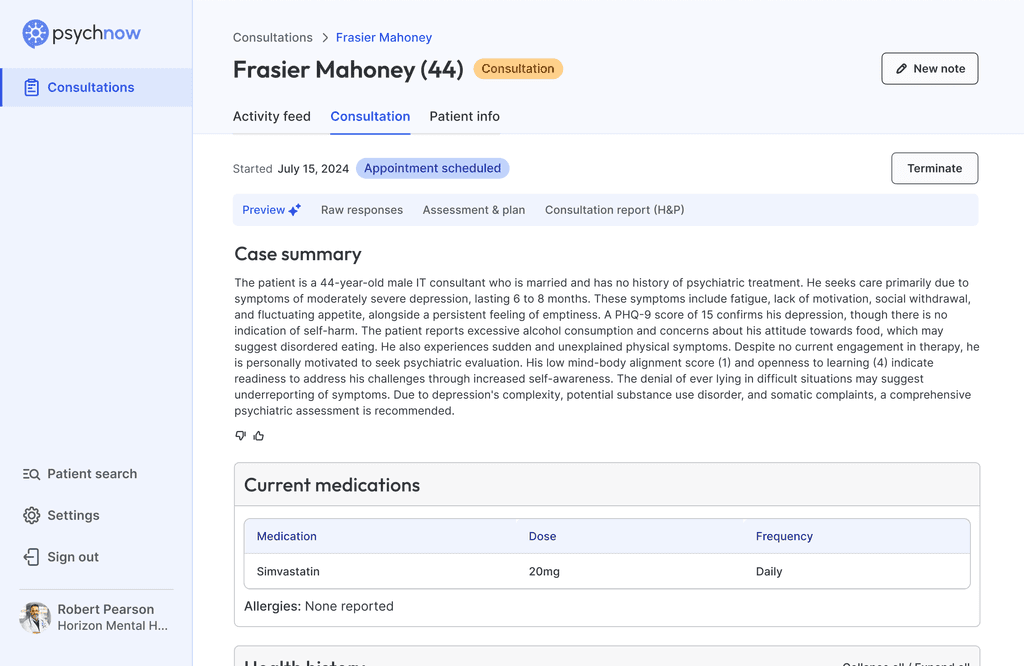1024x666 pixels.
Task: Click the Sign out icon
Action: pyautogui.click(x=31, y=557)
